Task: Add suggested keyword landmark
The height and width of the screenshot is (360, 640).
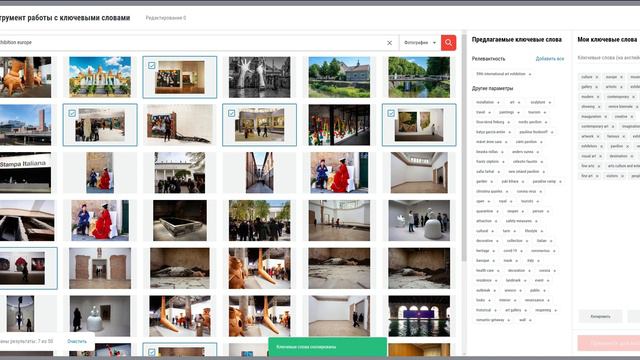Action: pyautogui.click(x=525, y=280)
